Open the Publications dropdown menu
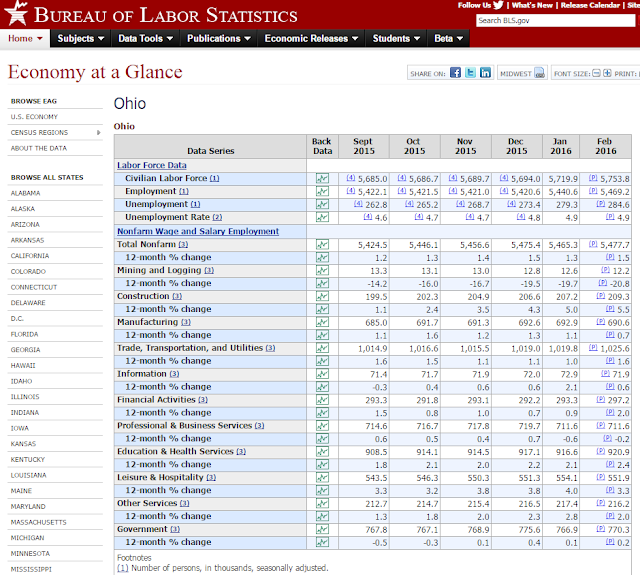The width and height of the screenshot is (640, 575). (x=218, y=38)
